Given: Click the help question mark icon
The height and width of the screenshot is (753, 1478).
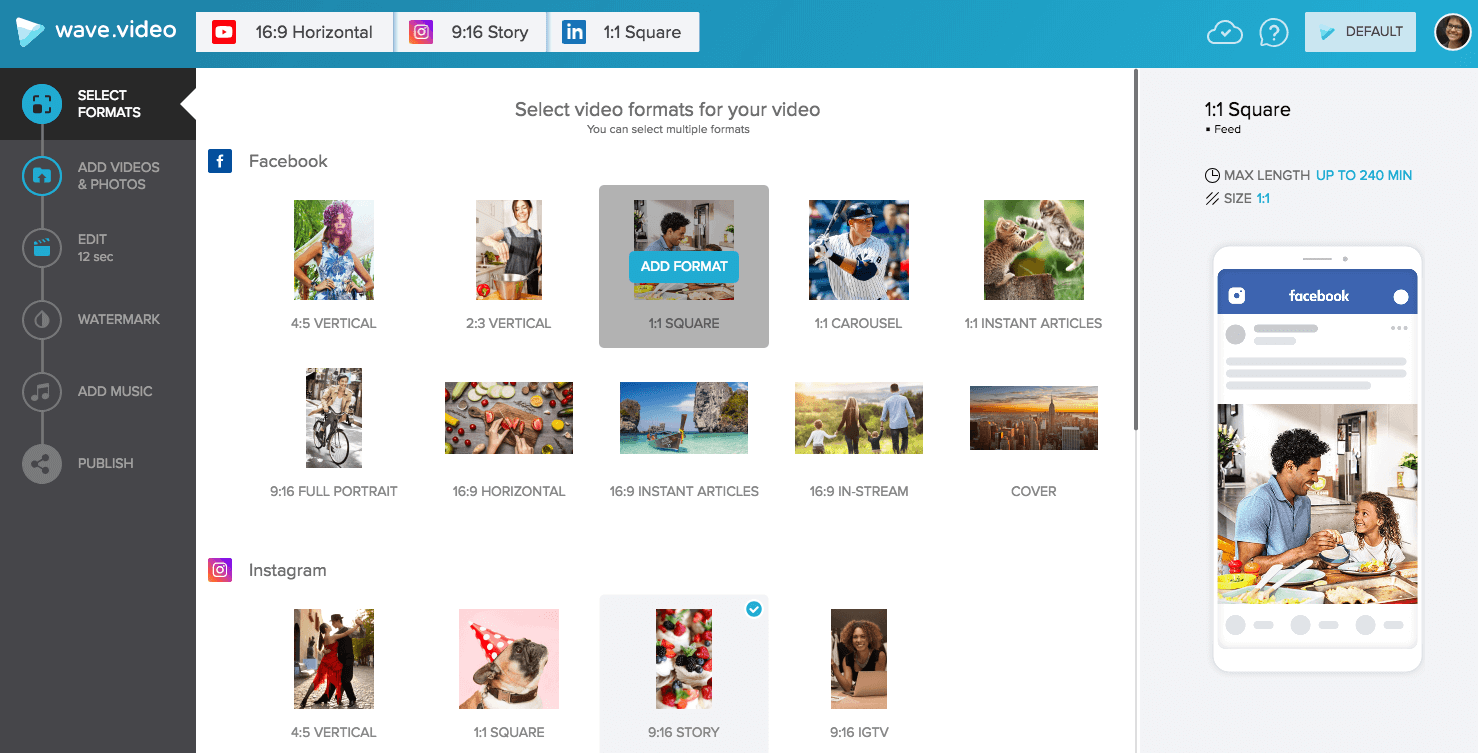Looking at the screenshot, I should pyautogui.click(x=1273, y=32).
